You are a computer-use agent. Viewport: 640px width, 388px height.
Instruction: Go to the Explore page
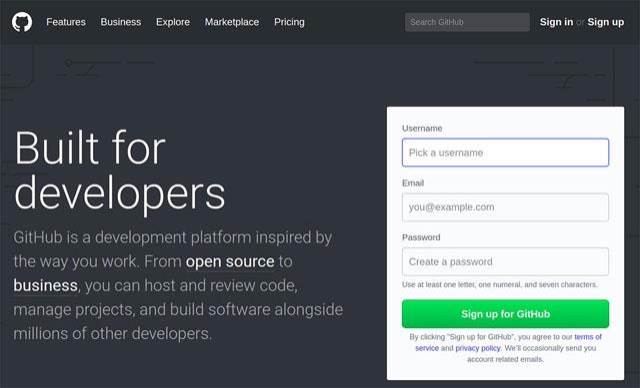pos(173,22)
